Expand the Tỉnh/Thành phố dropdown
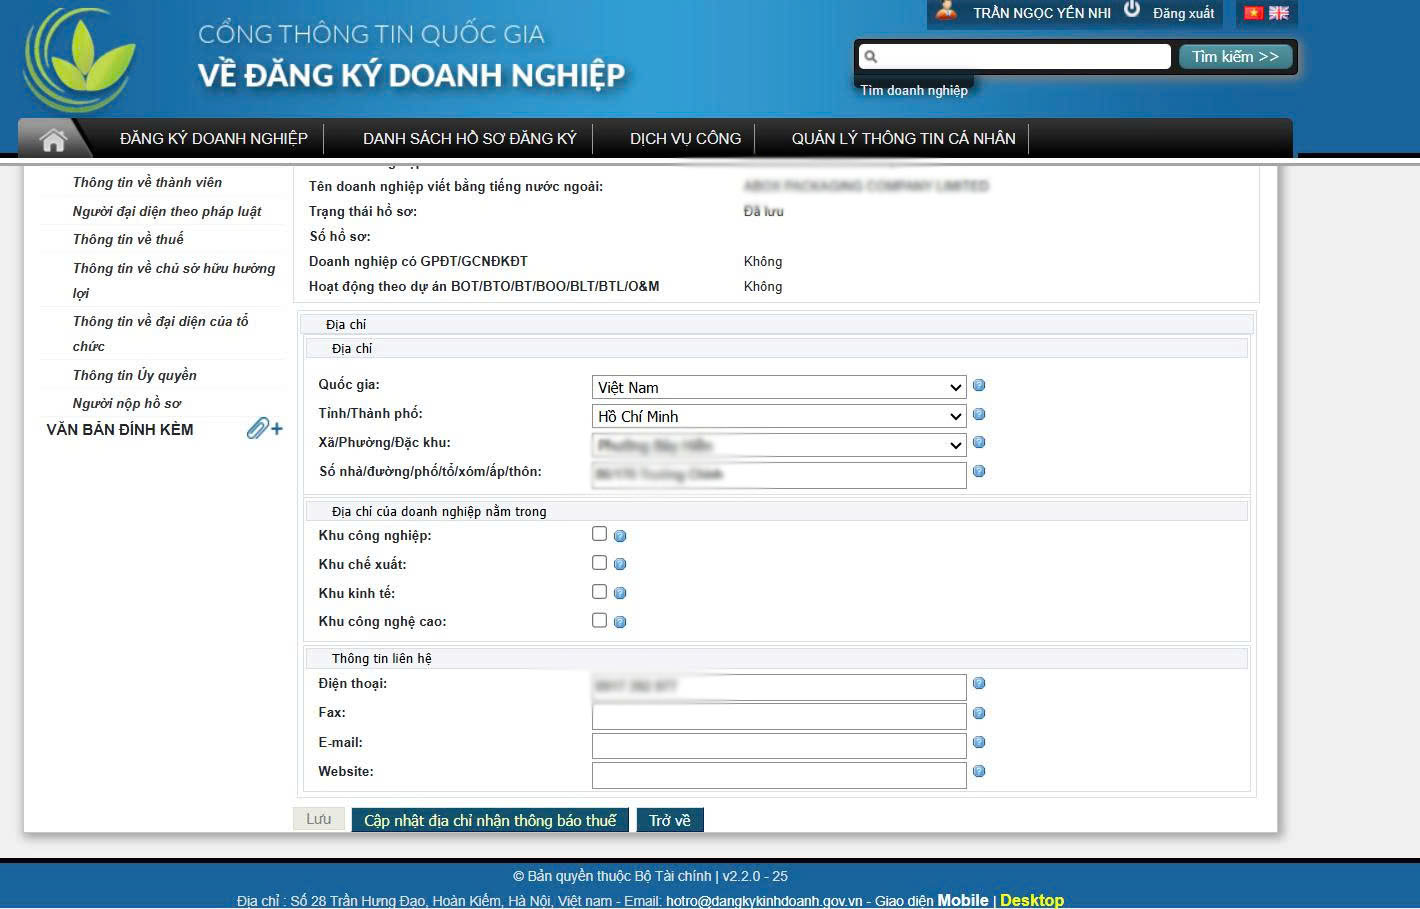 point(778,416)
